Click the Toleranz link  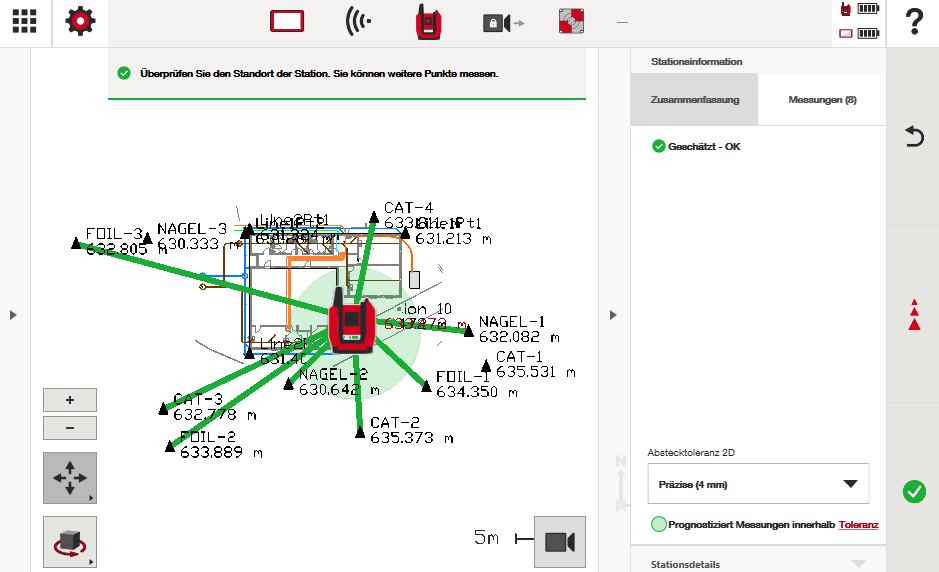858,524
